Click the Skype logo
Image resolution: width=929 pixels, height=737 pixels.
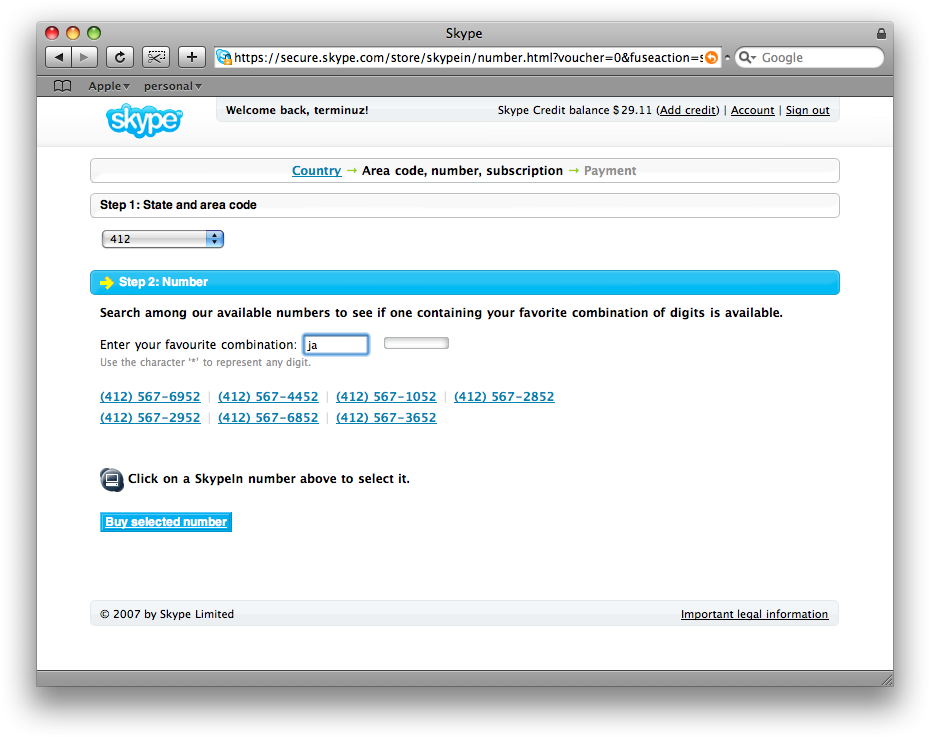click(144, 121)
